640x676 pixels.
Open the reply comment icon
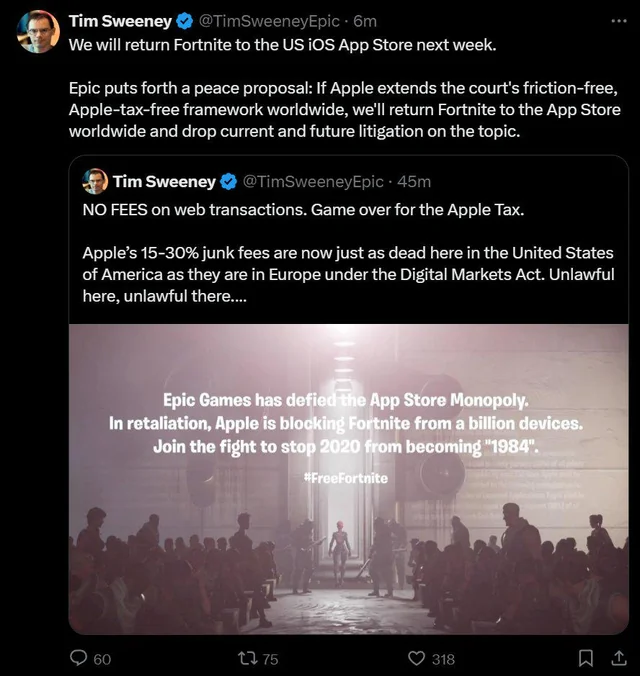[79, 658]
